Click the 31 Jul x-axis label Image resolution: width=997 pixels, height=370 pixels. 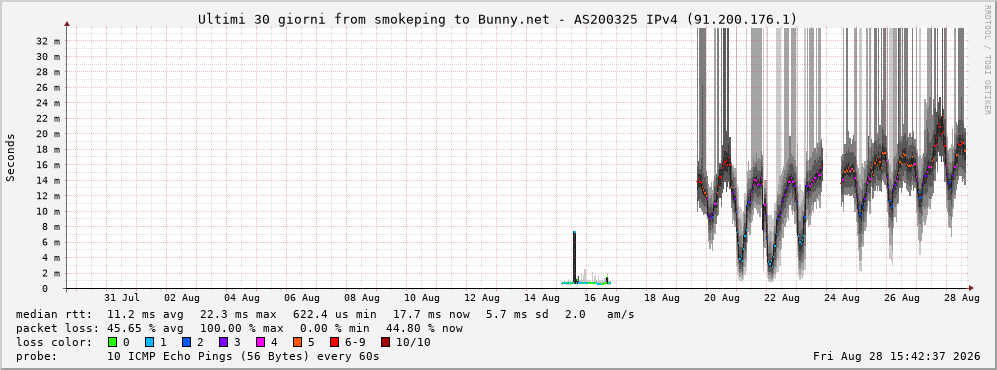(121, 298)
